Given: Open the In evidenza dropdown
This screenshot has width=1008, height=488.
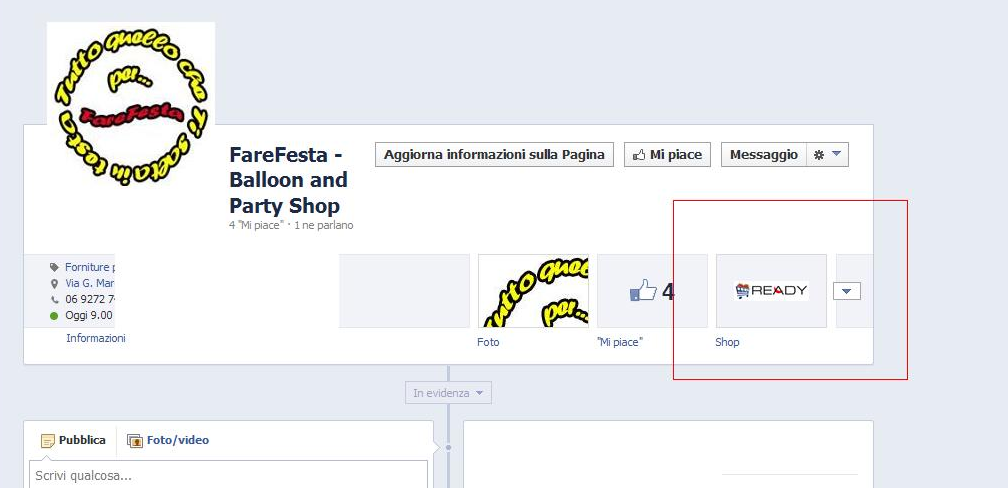Looking at the screenshot, I should 448,393.
